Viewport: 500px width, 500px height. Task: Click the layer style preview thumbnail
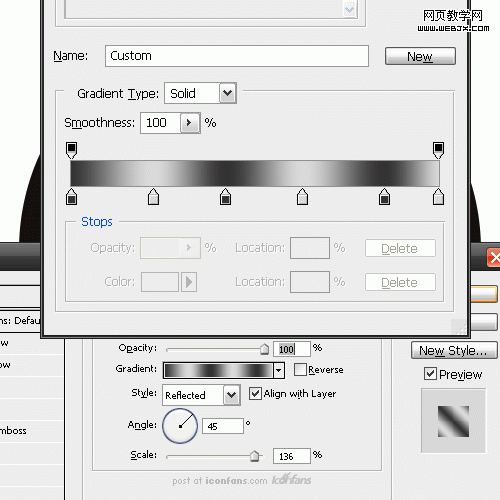453,421
